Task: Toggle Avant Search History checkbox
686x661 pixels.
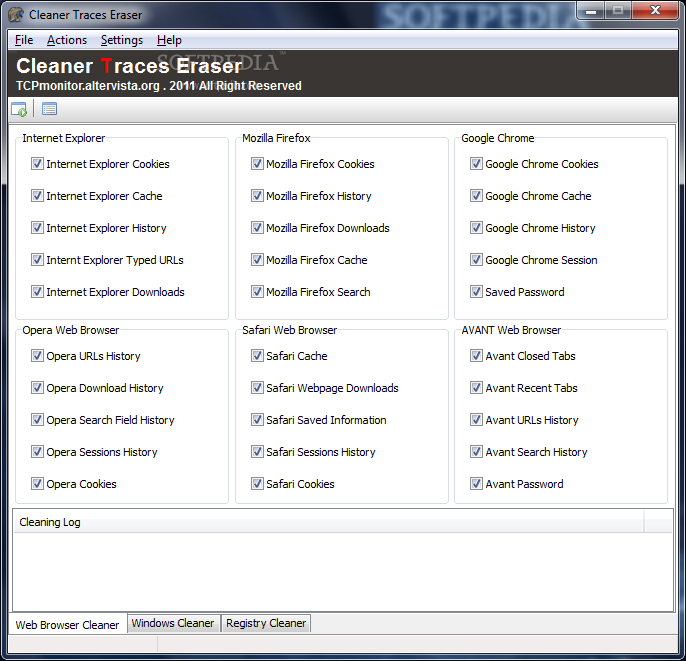Action: coord(476,451)
